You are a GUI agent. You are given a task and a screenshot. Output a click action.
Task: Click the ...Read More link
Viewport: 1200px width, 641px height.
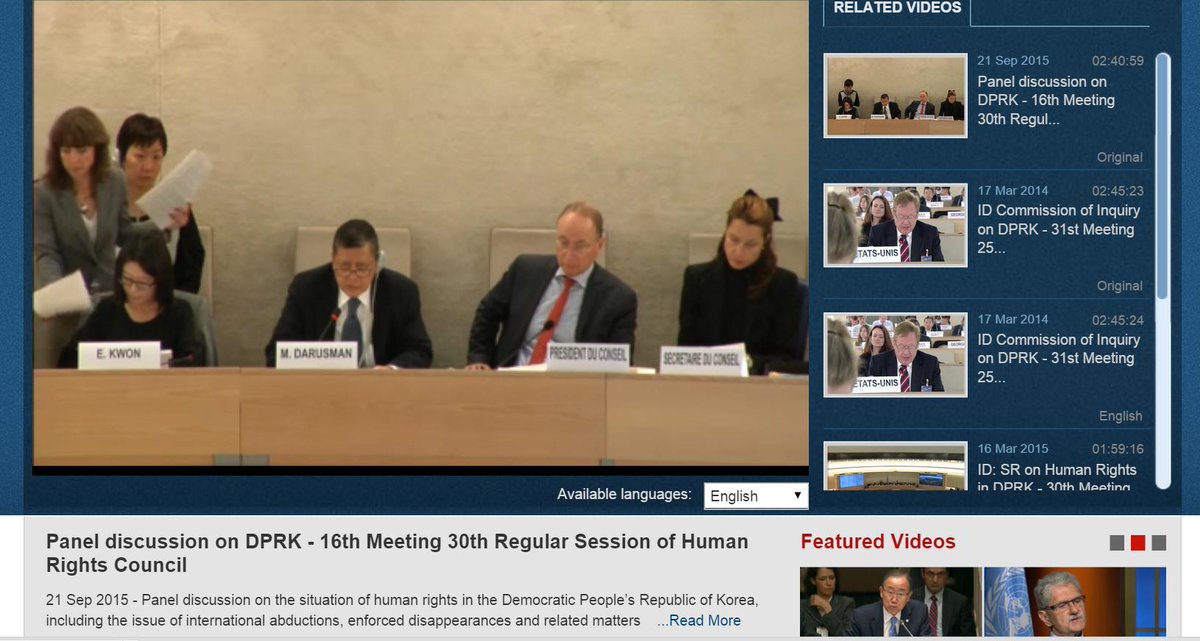699,620
